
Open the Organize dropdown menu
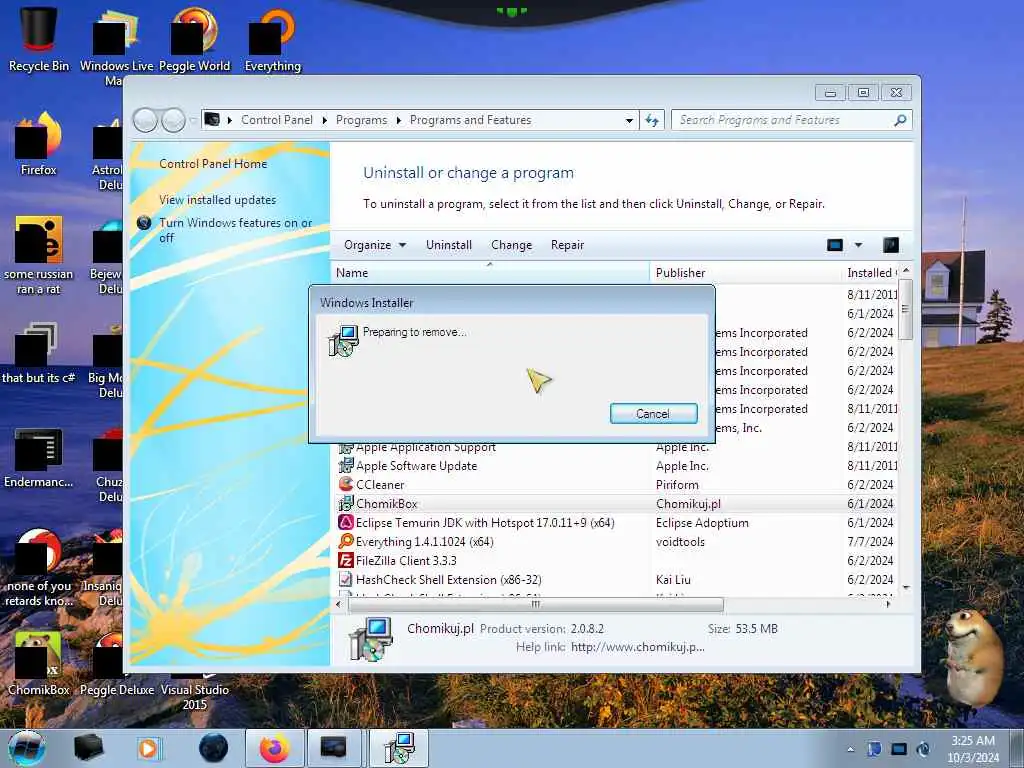(375, 245)
